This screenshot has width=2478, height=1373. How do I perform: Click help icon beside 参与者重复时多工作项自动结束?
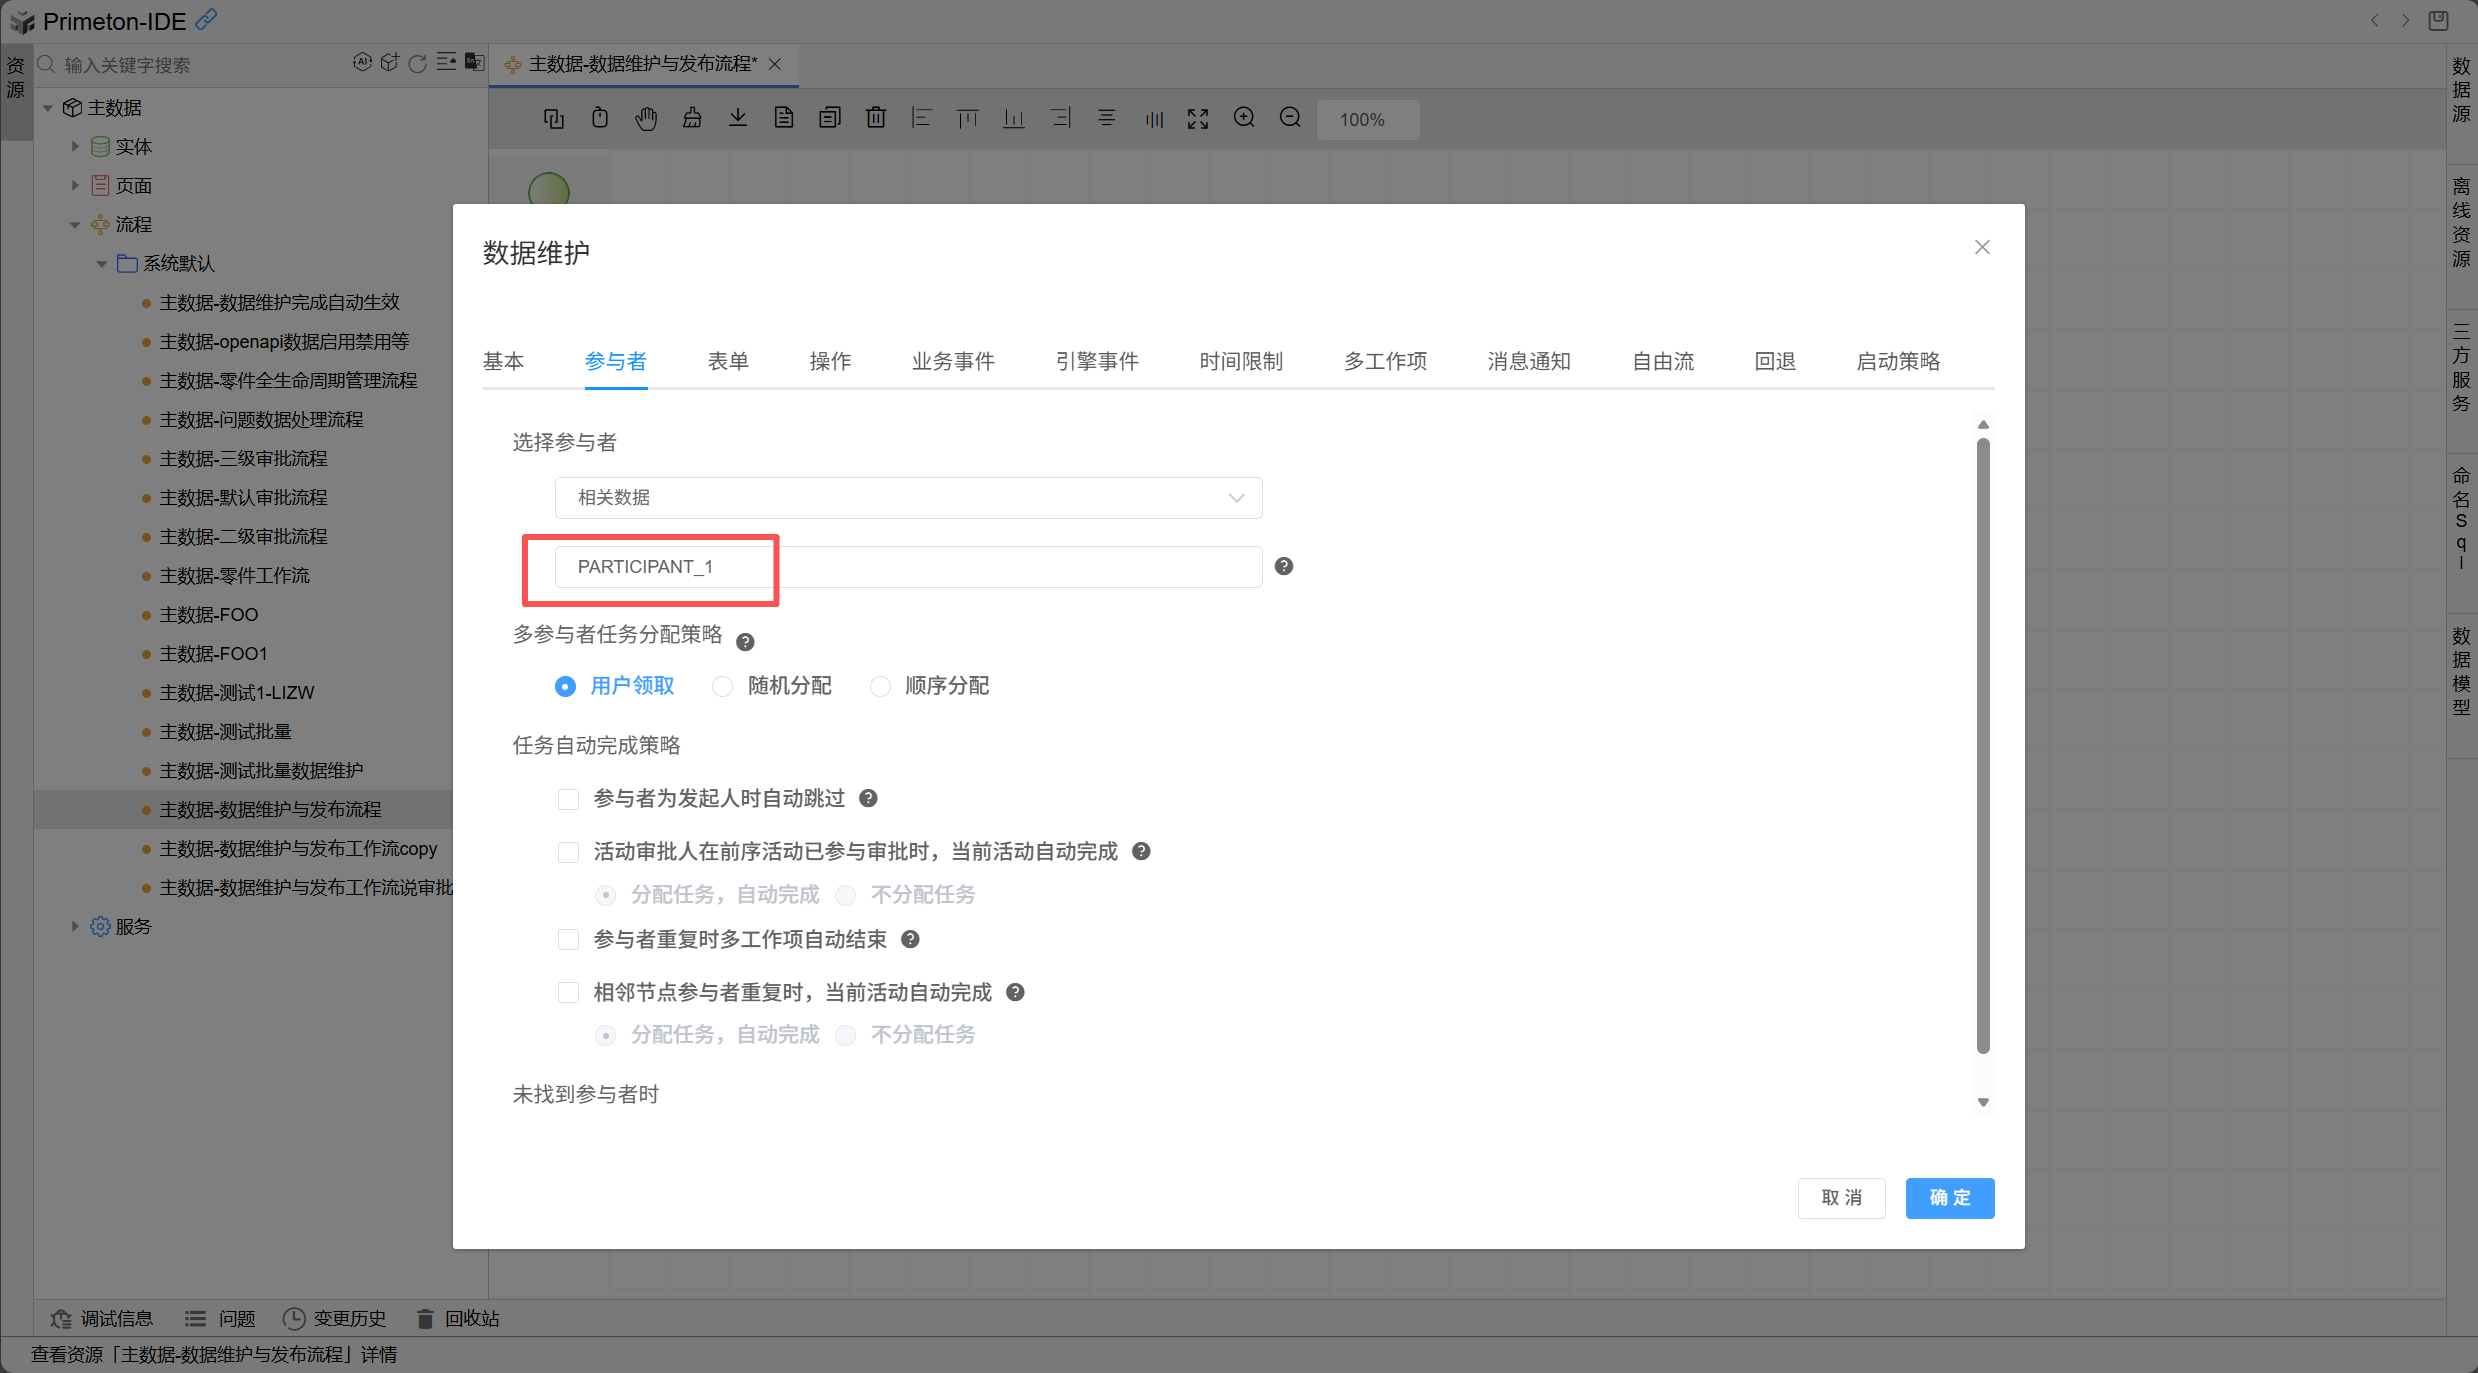click(x=910, y=939)
